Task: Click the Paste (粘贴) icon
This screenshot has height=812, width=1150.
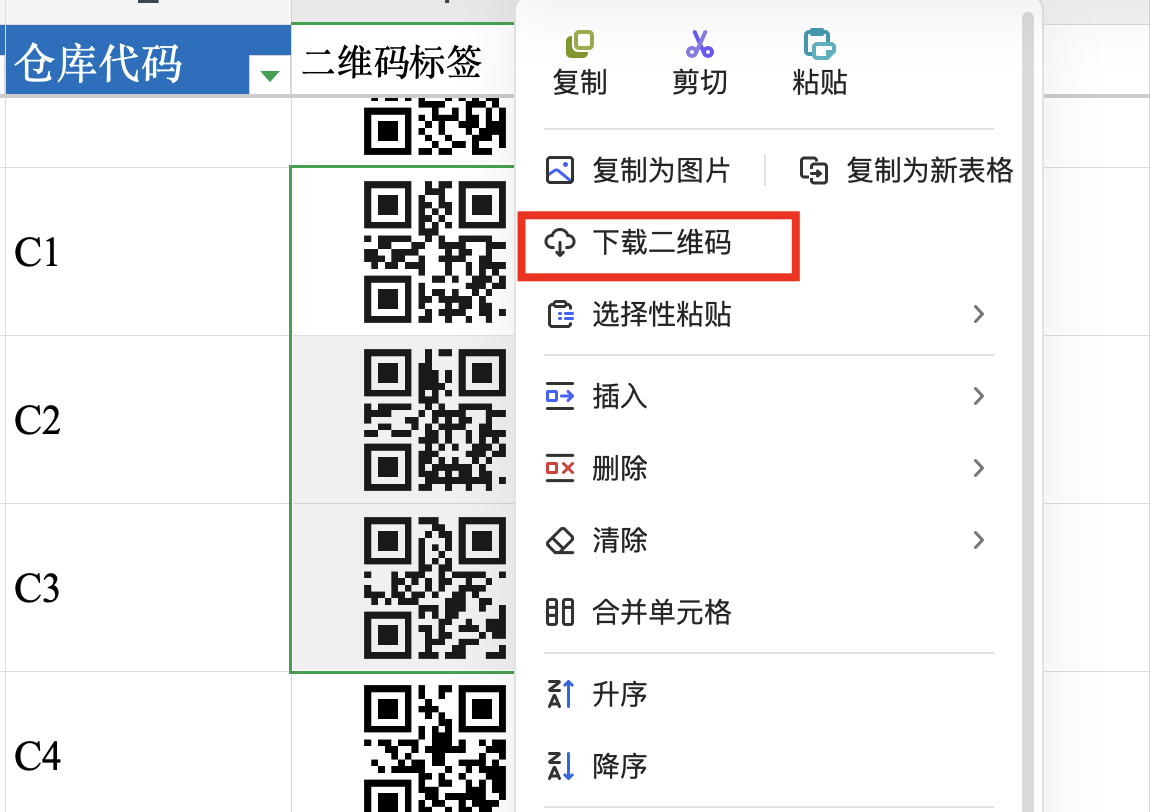Action: tap(819, 45)
